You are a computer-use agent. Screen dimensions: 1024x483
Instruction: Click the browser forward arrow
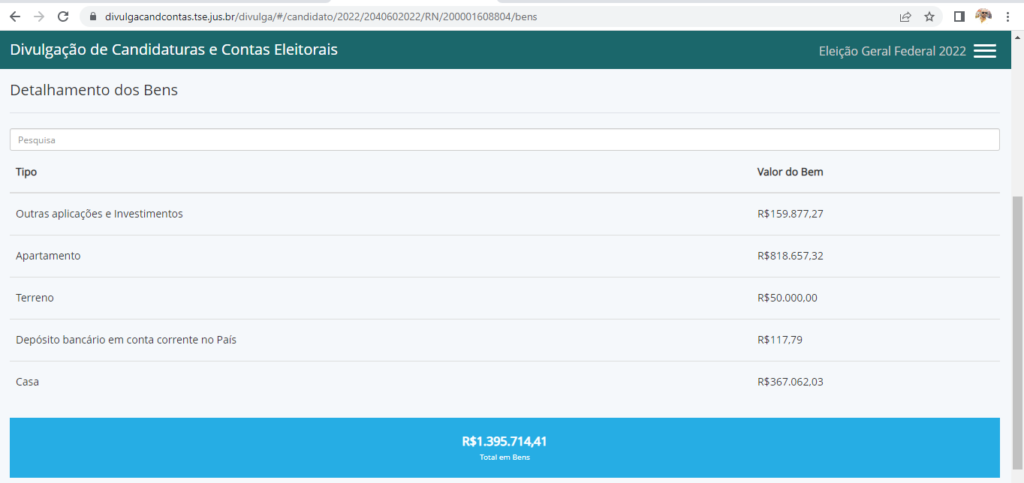pos(38,16)
